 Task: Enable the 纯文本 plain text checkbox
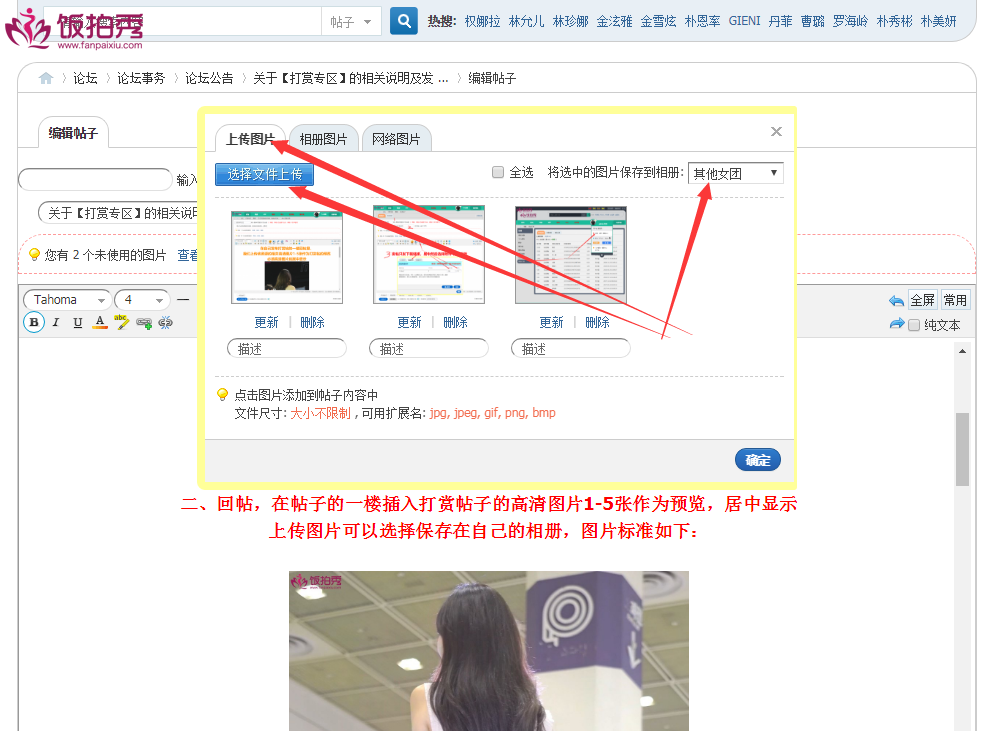pyautogui.click(x=914, y=325)
